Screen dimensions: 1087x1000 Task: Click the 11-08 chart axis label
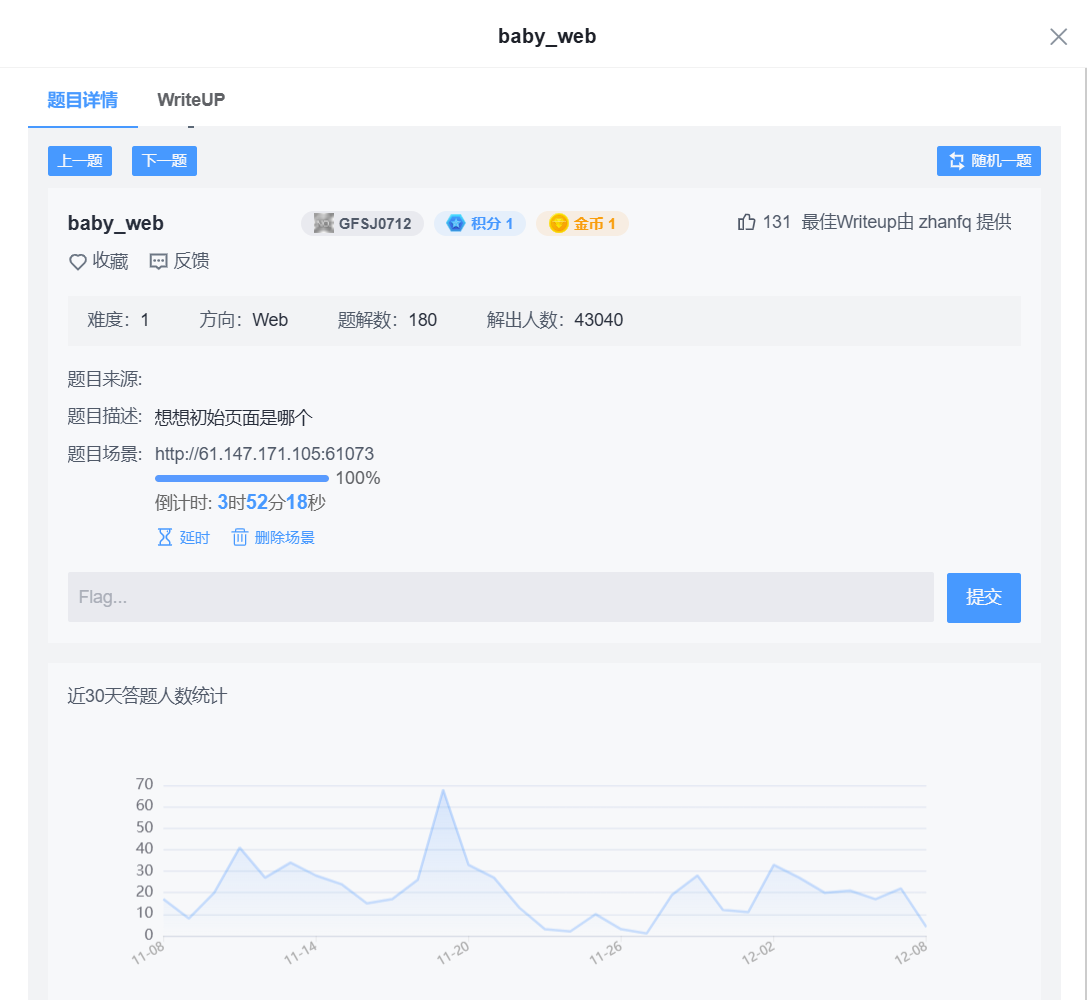[148, 954]
